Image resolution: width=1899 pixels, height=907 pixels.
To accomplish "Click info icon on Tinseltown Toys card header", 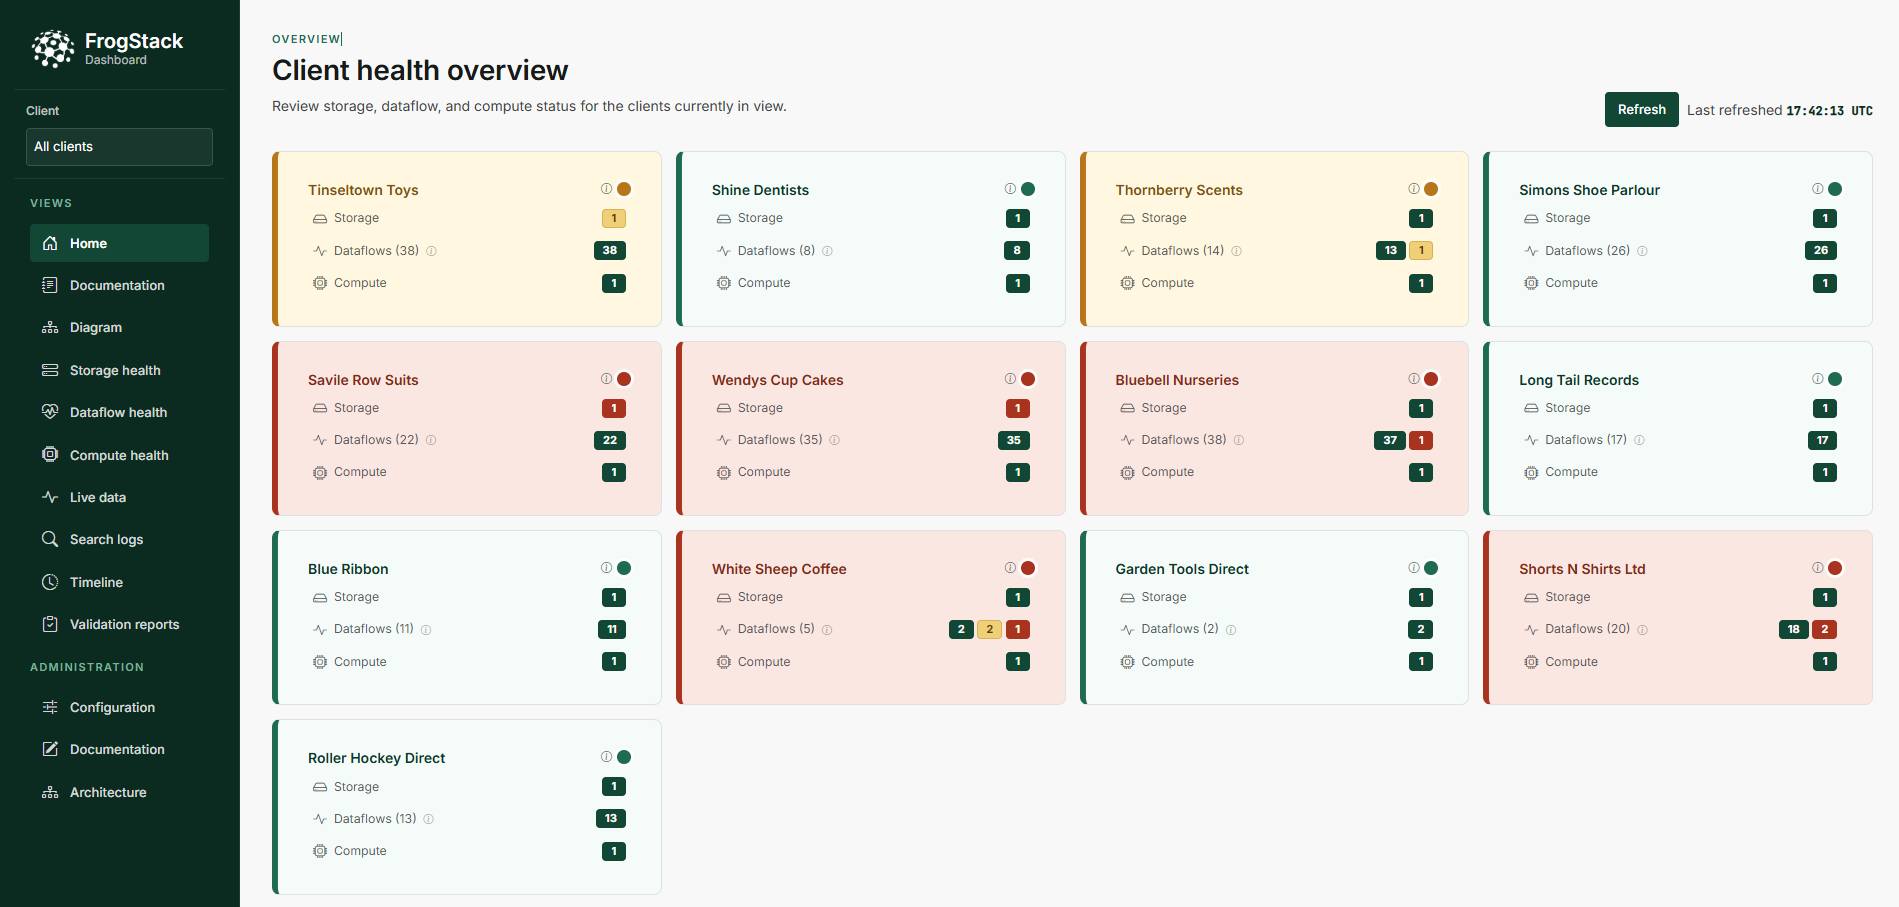I will 606,189.
